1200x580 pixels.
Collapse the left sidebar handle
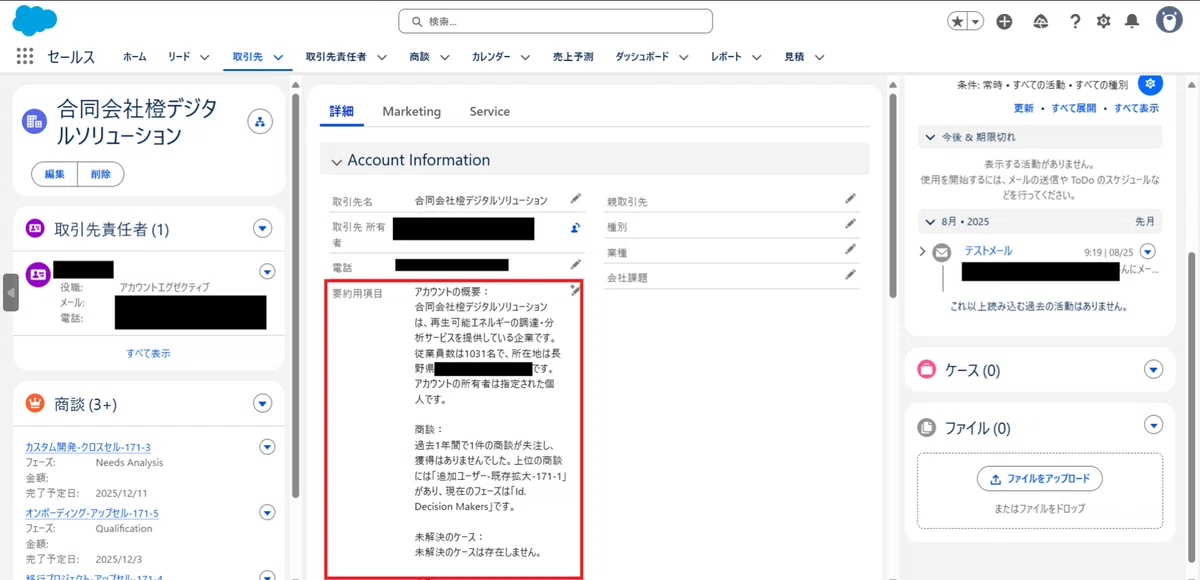point(10,293)
